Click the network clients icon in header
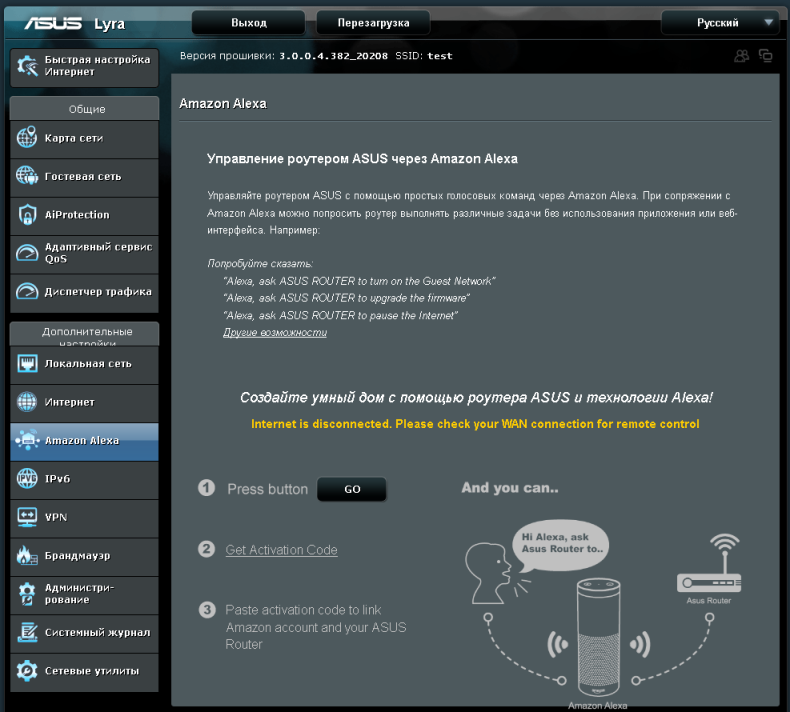The image size is (790, 712). click(x=766, y=55)
